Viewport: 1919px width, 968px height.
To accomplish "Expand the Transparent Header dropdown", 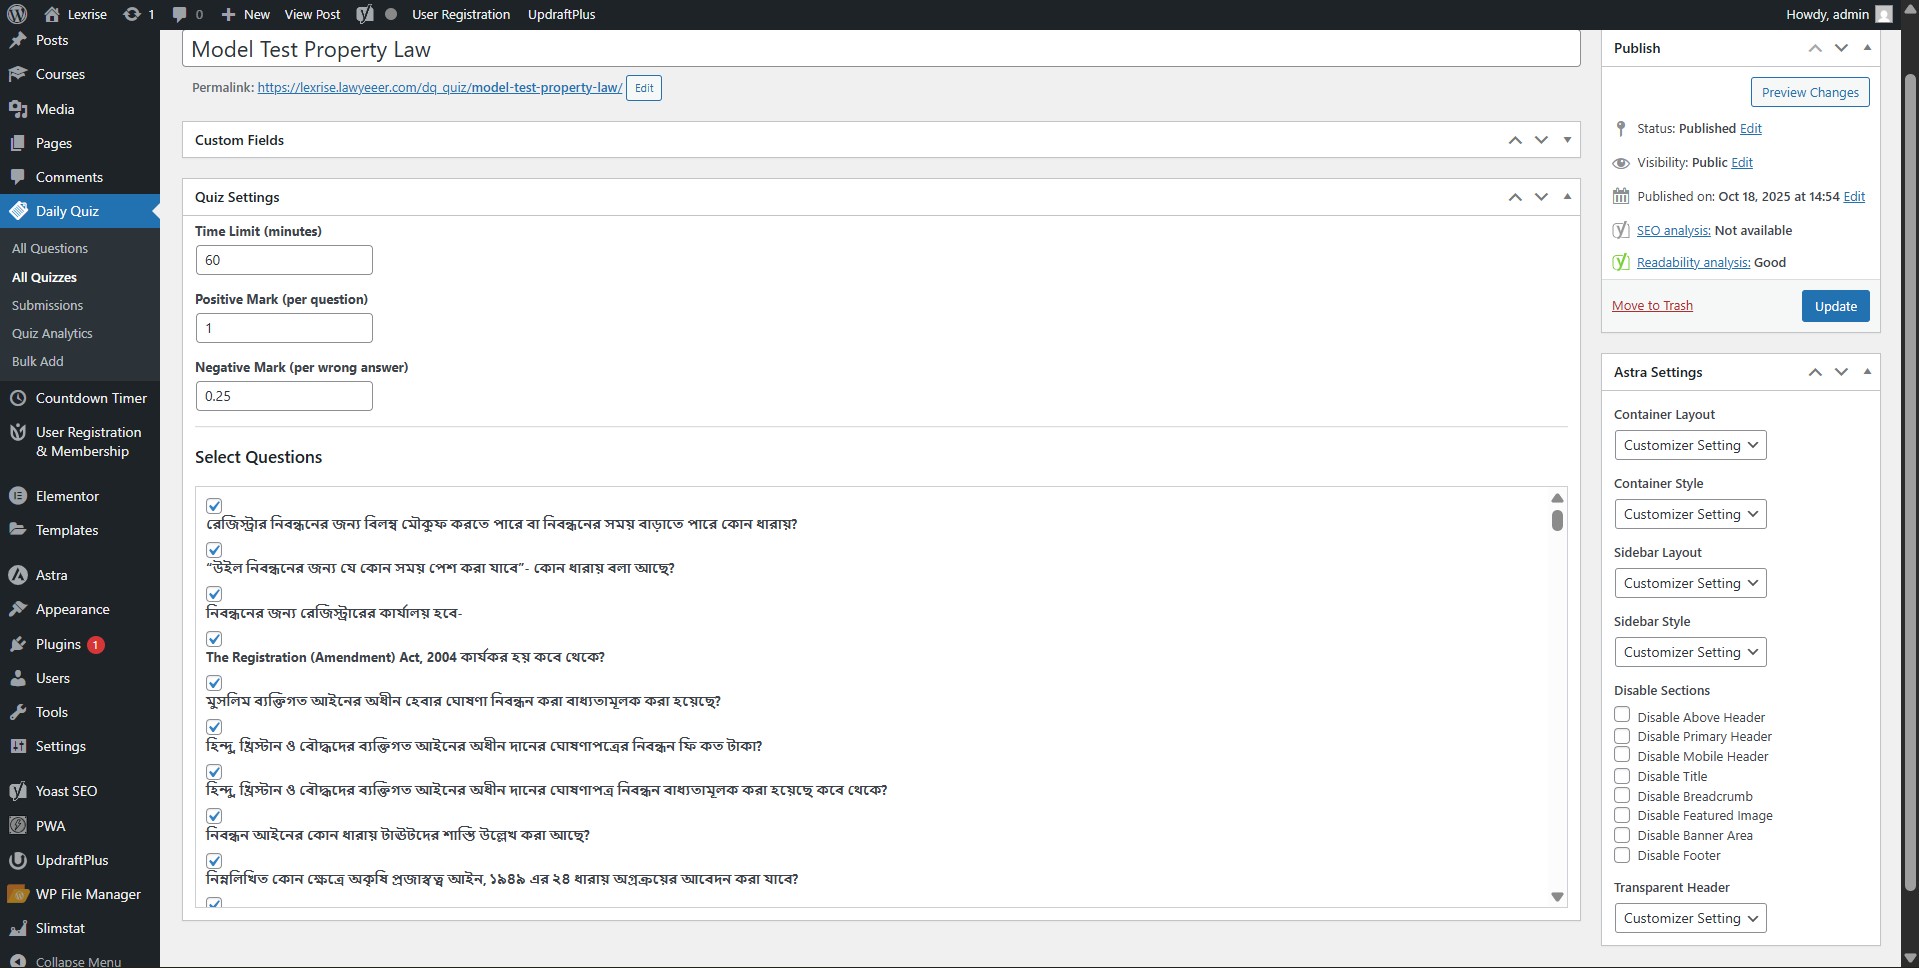I will click(x=1690, y=918).
